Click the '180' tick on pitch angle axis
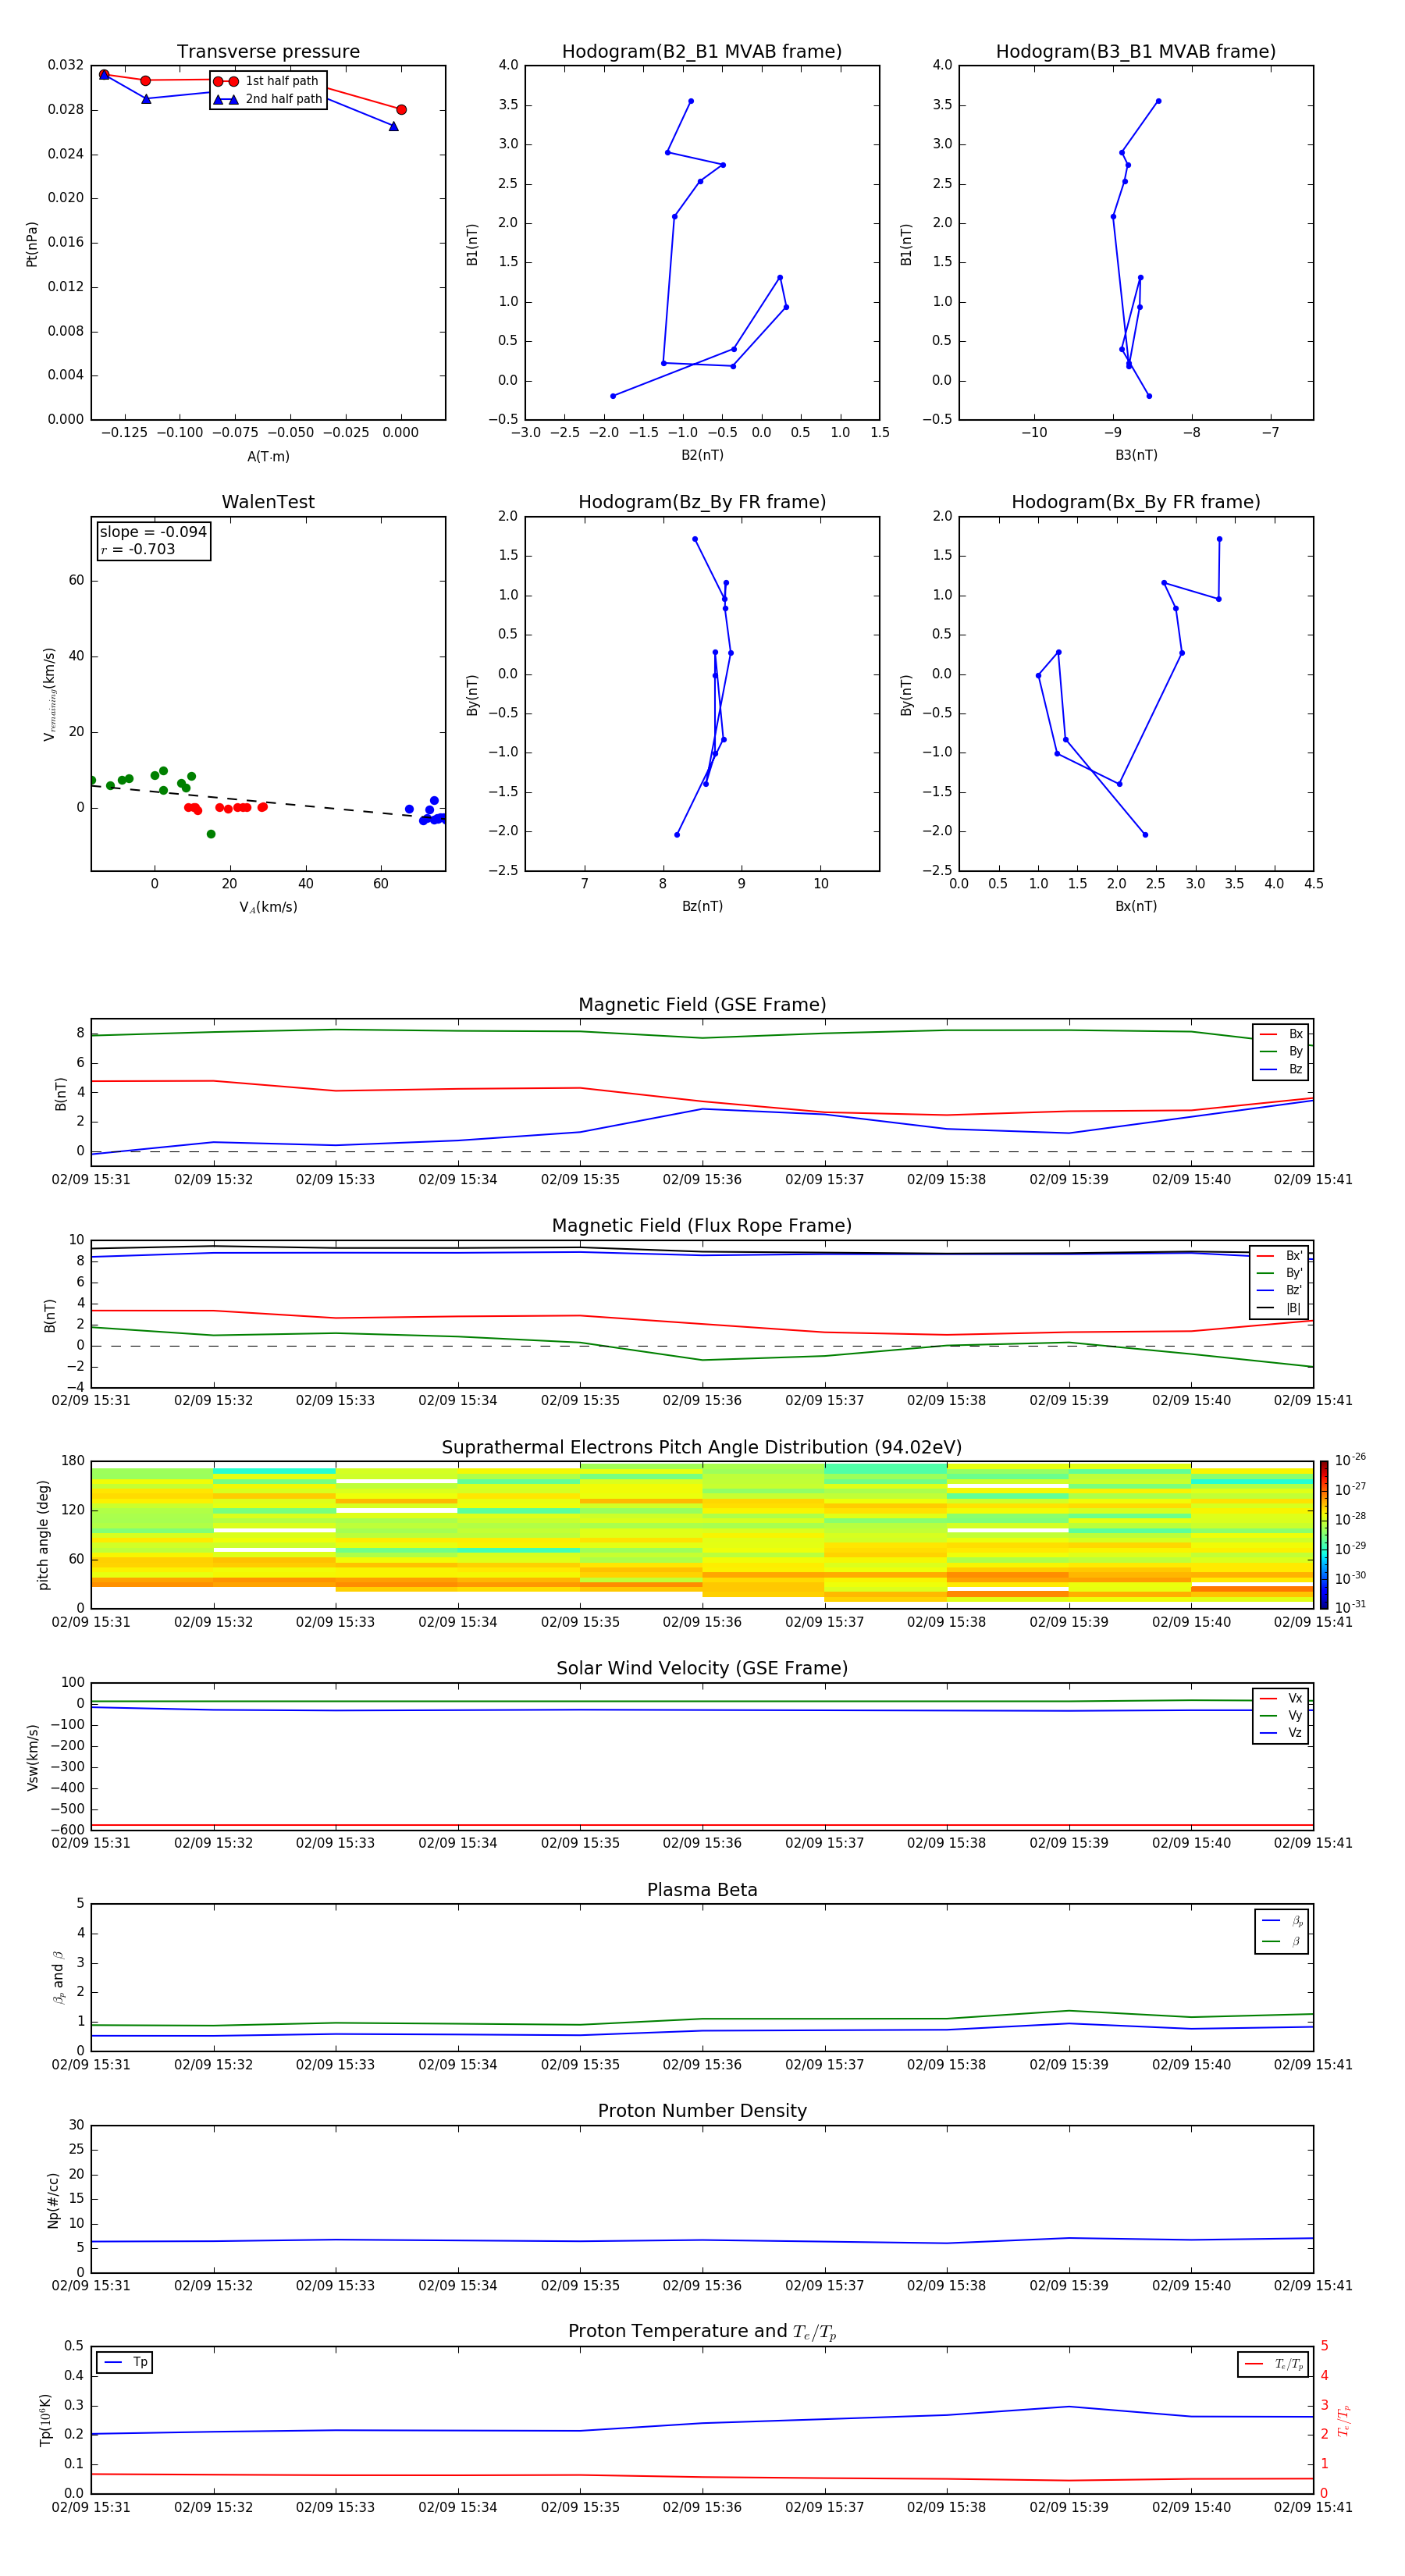 pos(73,1461)
